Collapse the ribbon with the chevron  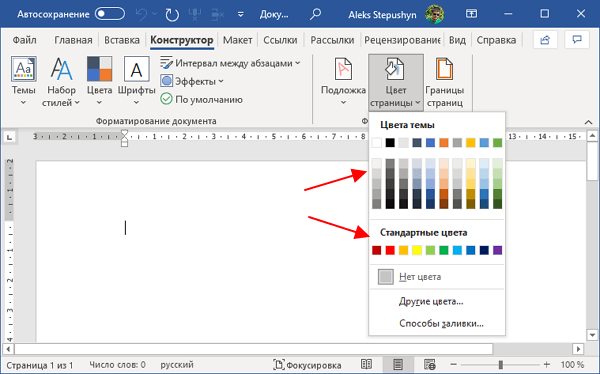point(589,122)
